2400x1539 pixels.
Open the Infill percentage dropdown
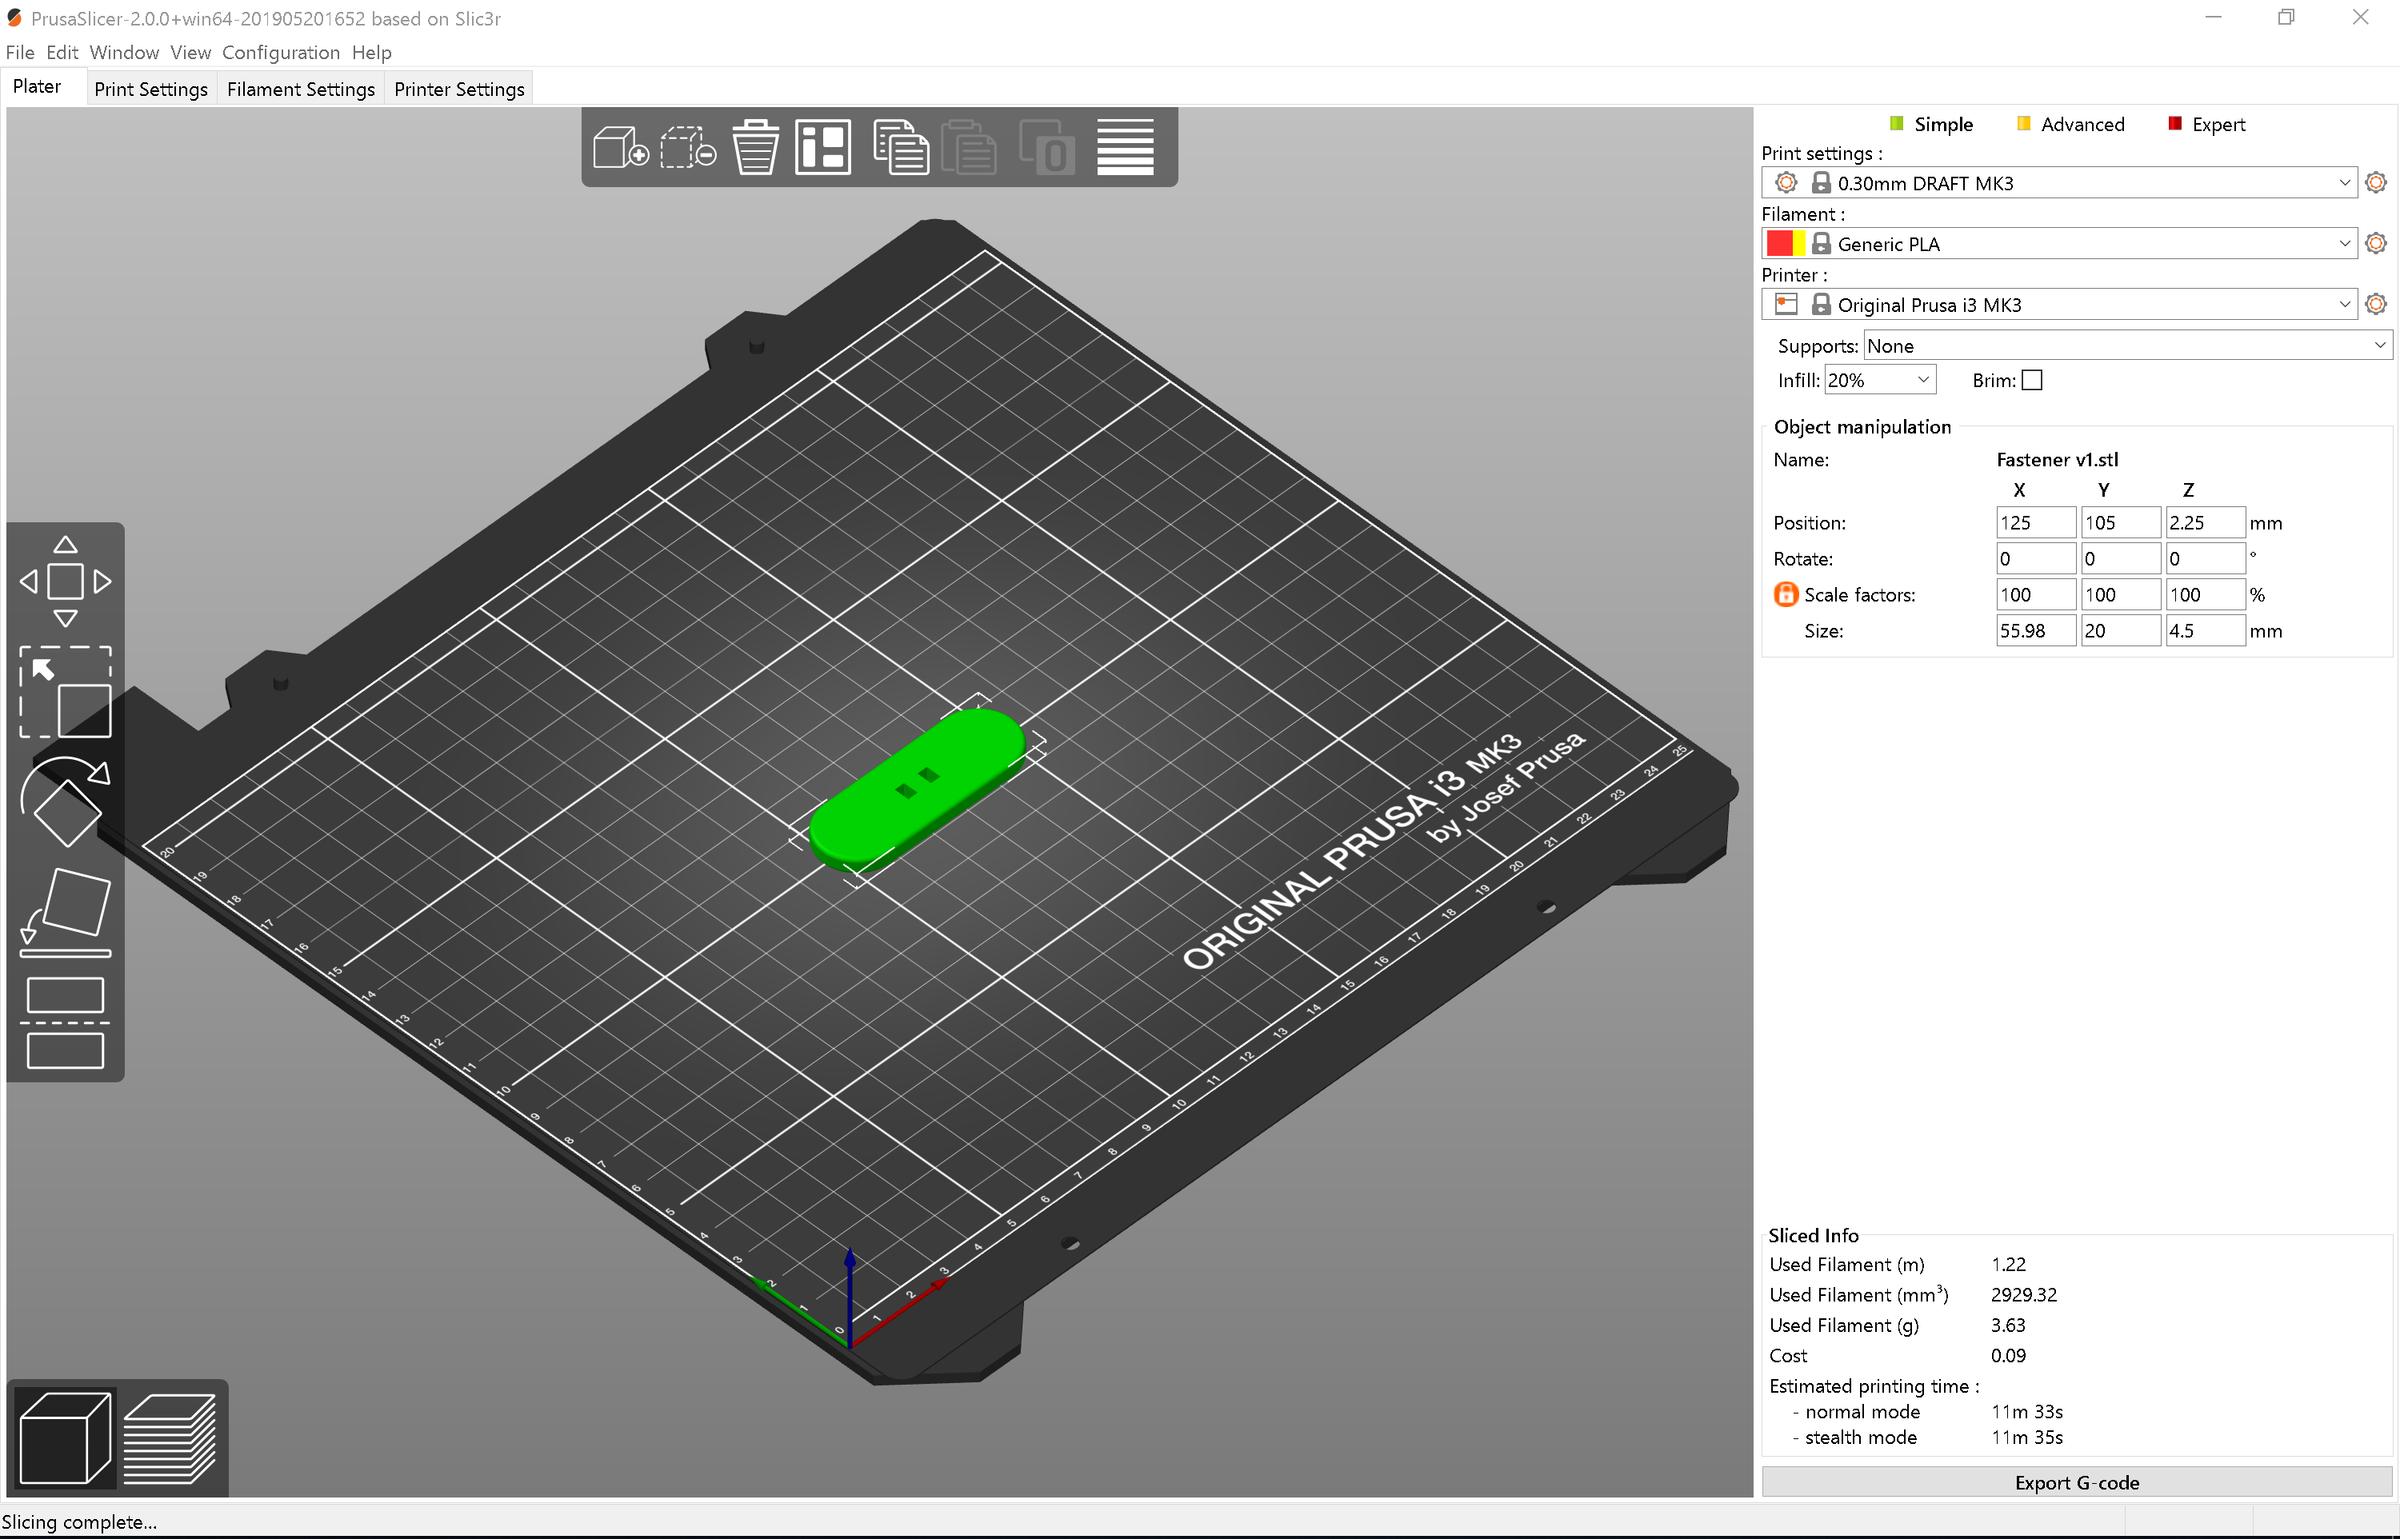[x=1879, y=380]
